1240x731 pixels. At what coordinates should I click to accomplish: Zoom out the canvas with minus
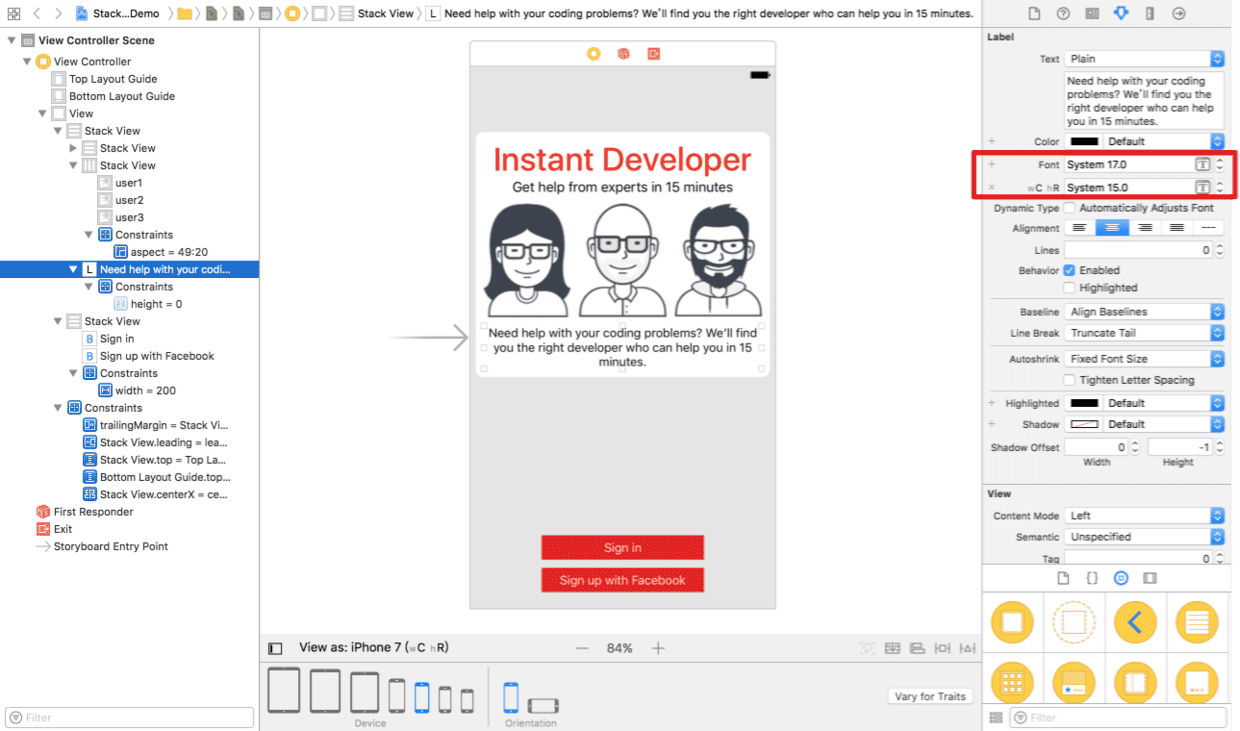[x=582, y=648]
